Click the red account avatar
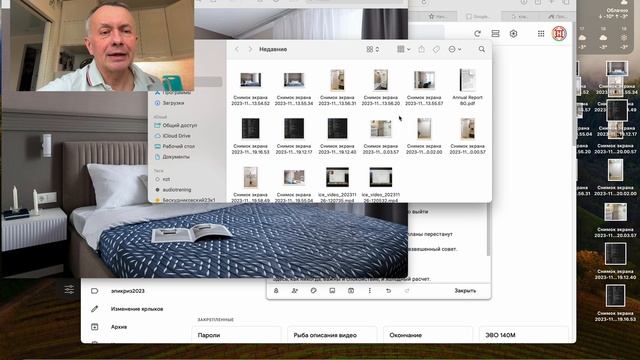 tap(559, 33)
